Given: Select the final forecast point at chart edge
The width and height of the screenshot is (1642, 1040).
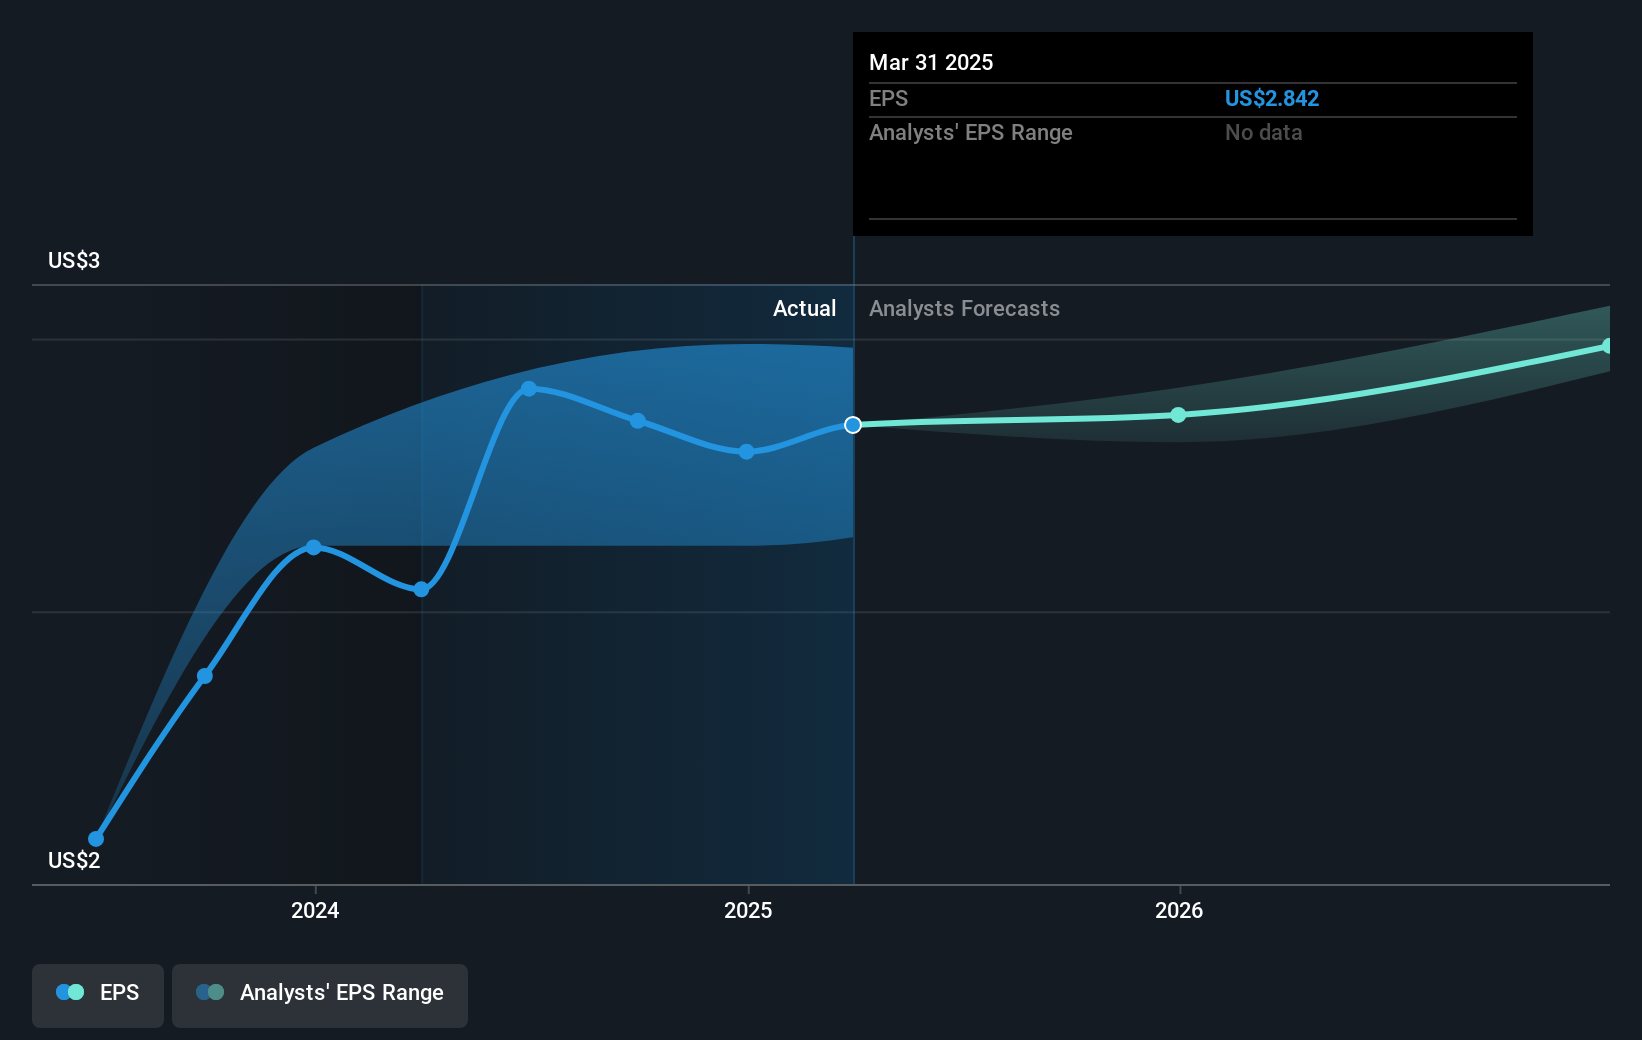Looking at the screenshot, I should (x=1608, y=346).
